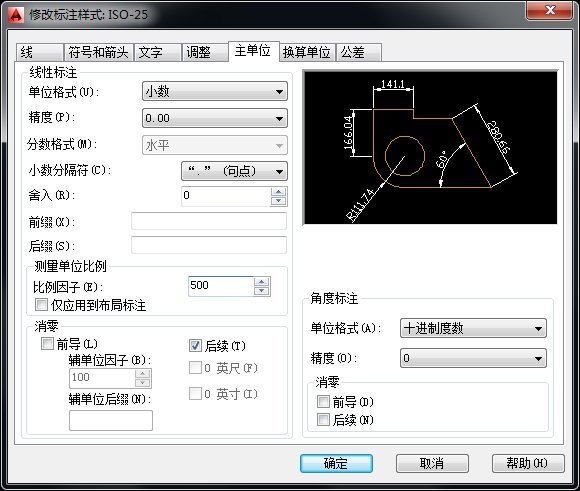Toggle the 0 英尺 checkbox

coord(195,368)
